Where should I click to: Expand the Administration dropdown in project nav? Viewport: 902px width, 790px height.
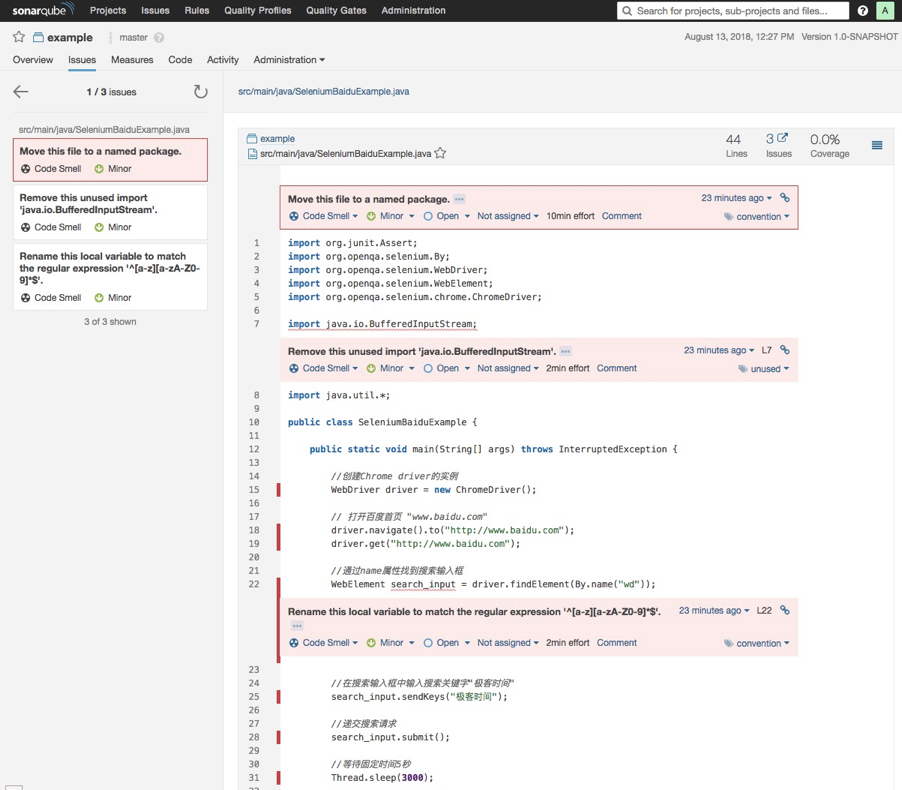(x=289, y=60)
